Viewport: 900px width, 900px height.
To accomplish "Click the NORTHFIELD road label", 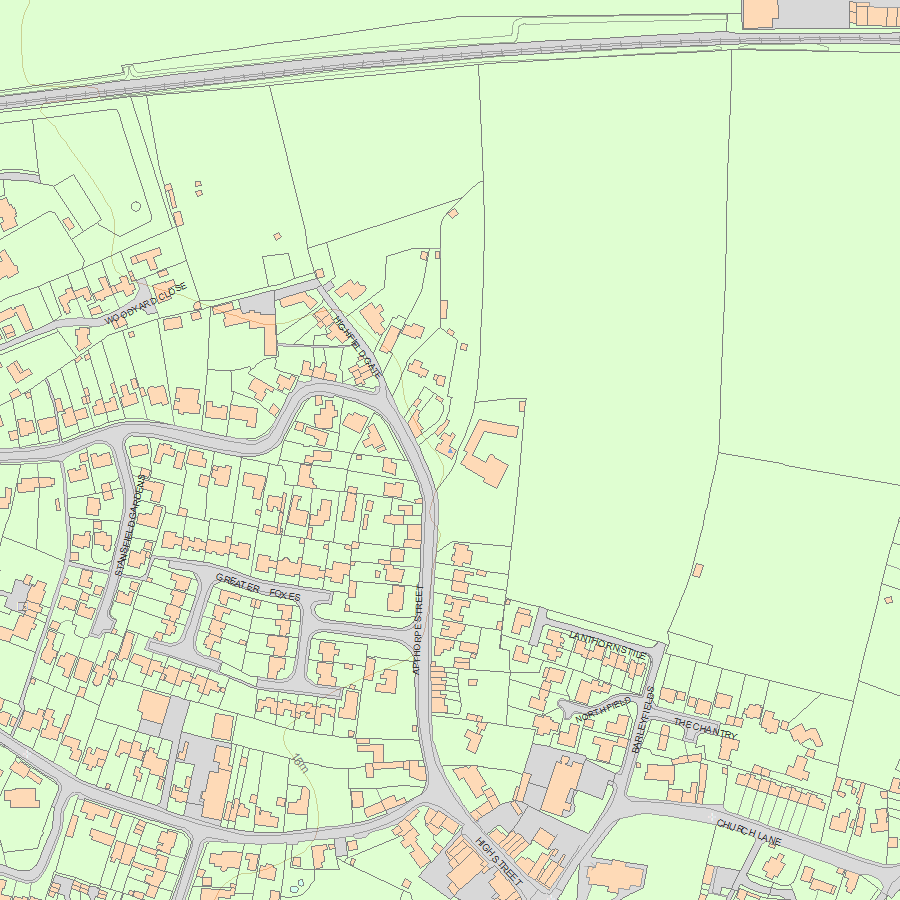I will 603,711.
